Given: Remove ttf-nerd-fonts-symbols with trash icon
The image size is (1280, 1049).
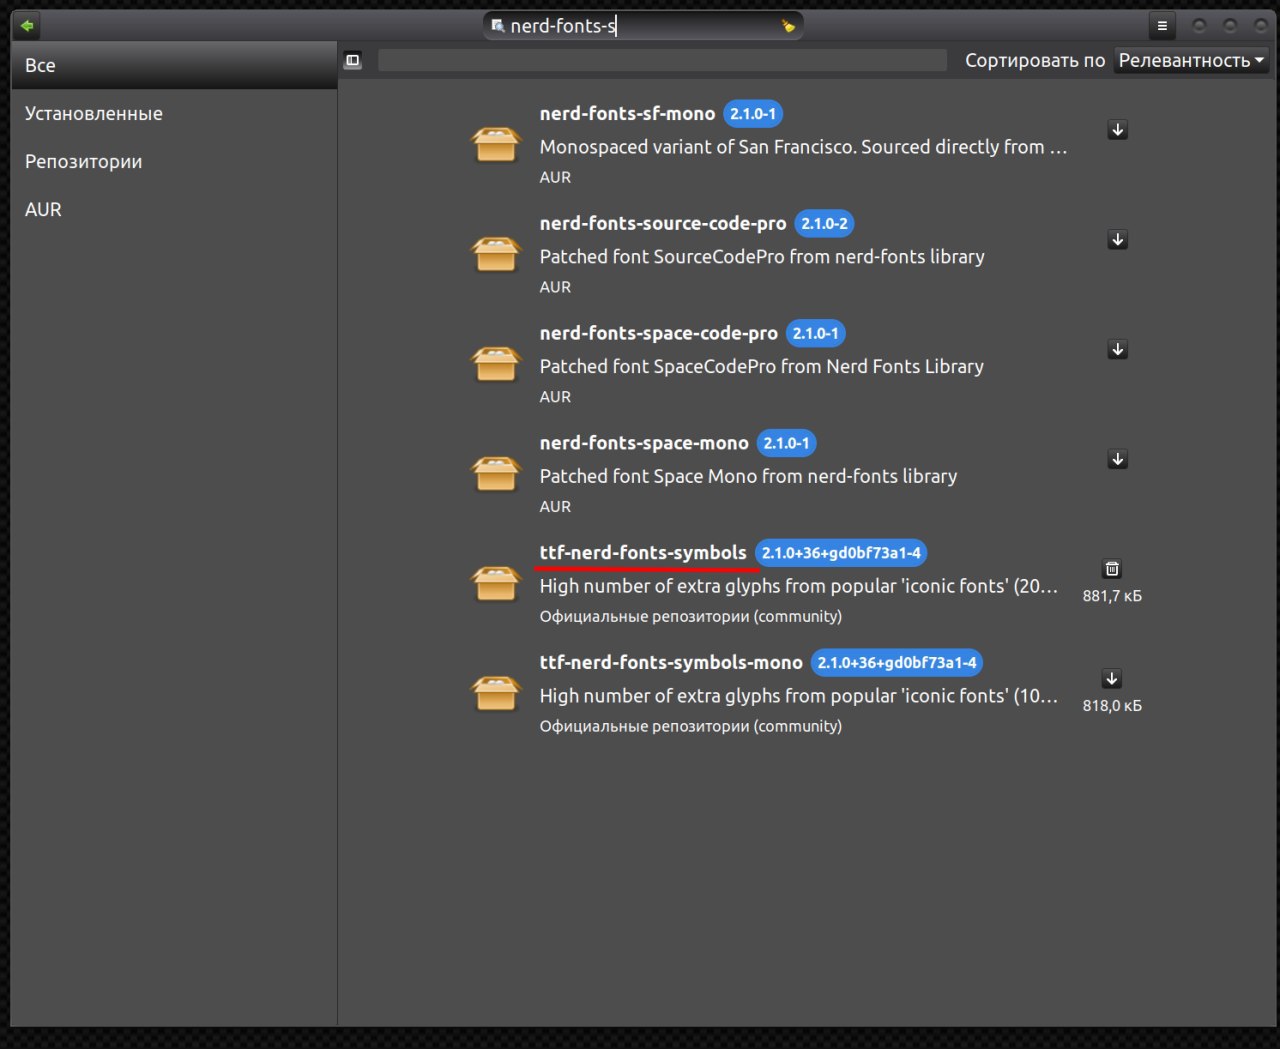Looking at the screenshot, I should click(1112, 569).
